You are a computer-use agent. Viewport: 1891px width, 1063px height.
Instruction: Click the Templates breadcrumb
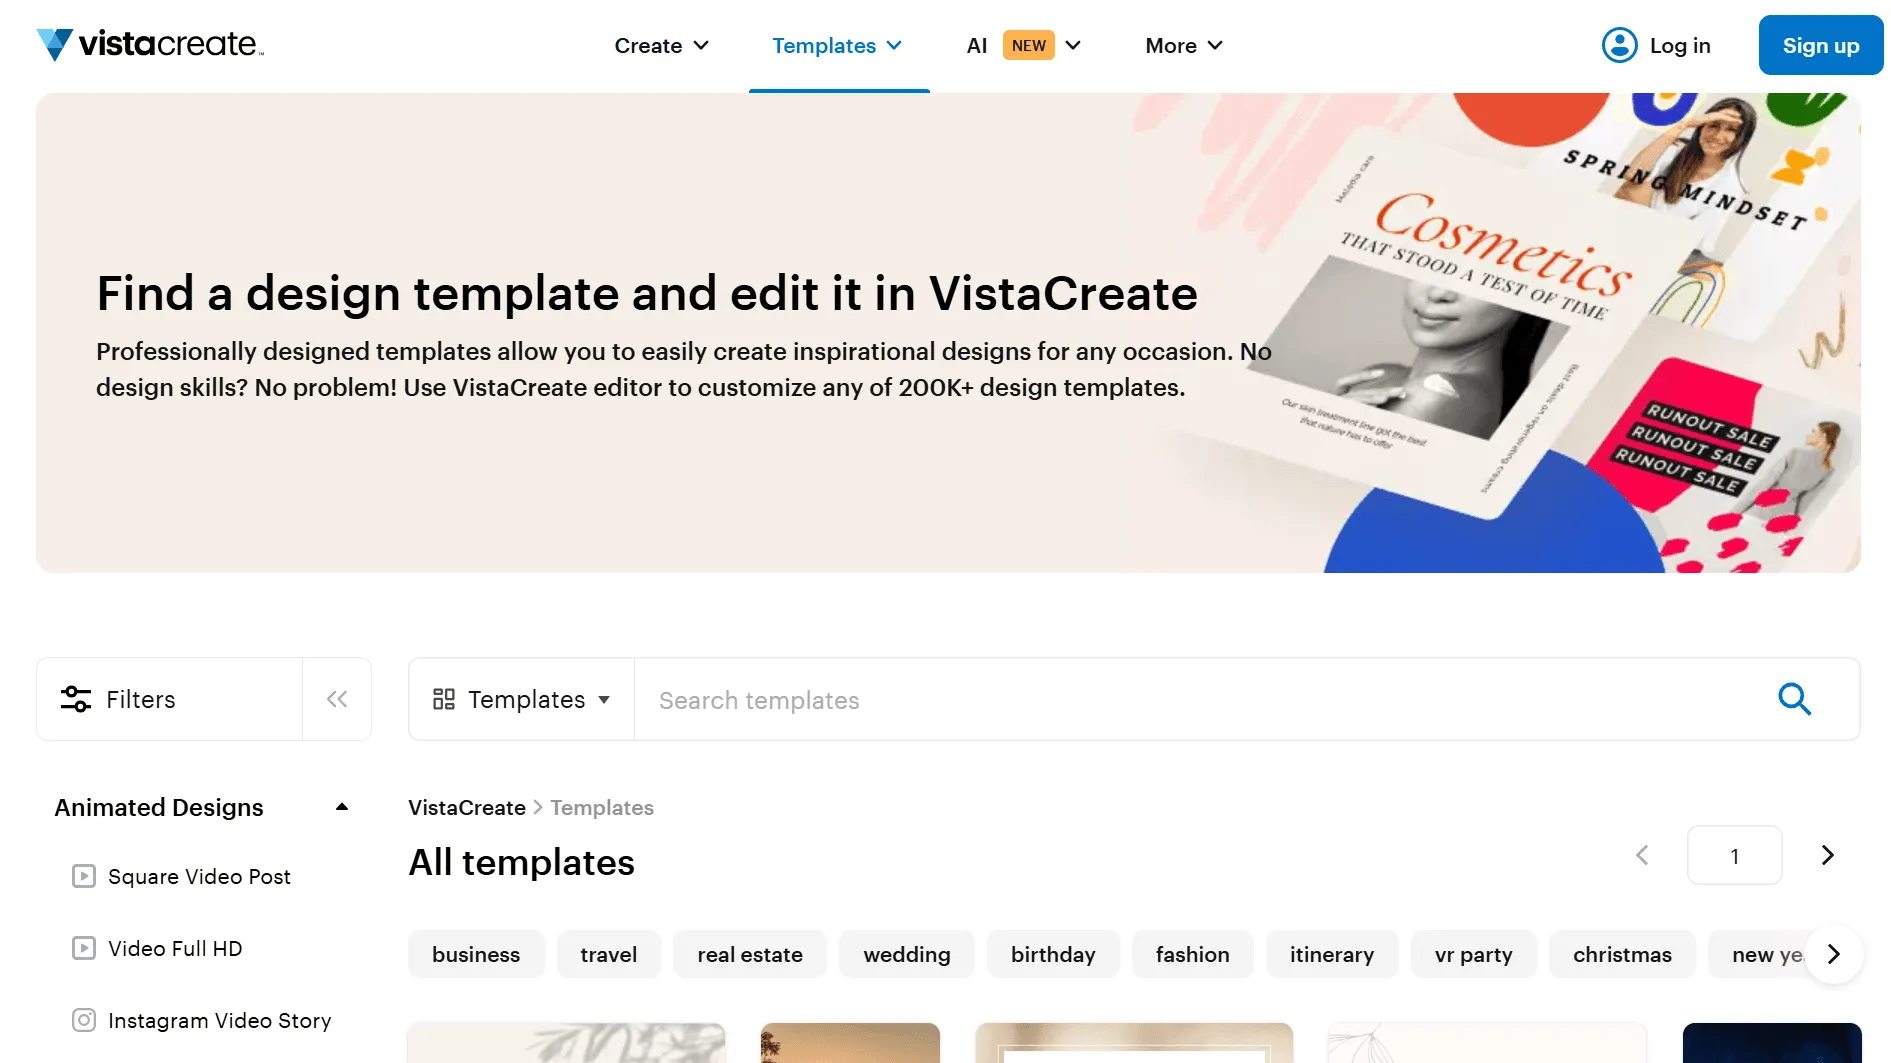pos(602,807)
